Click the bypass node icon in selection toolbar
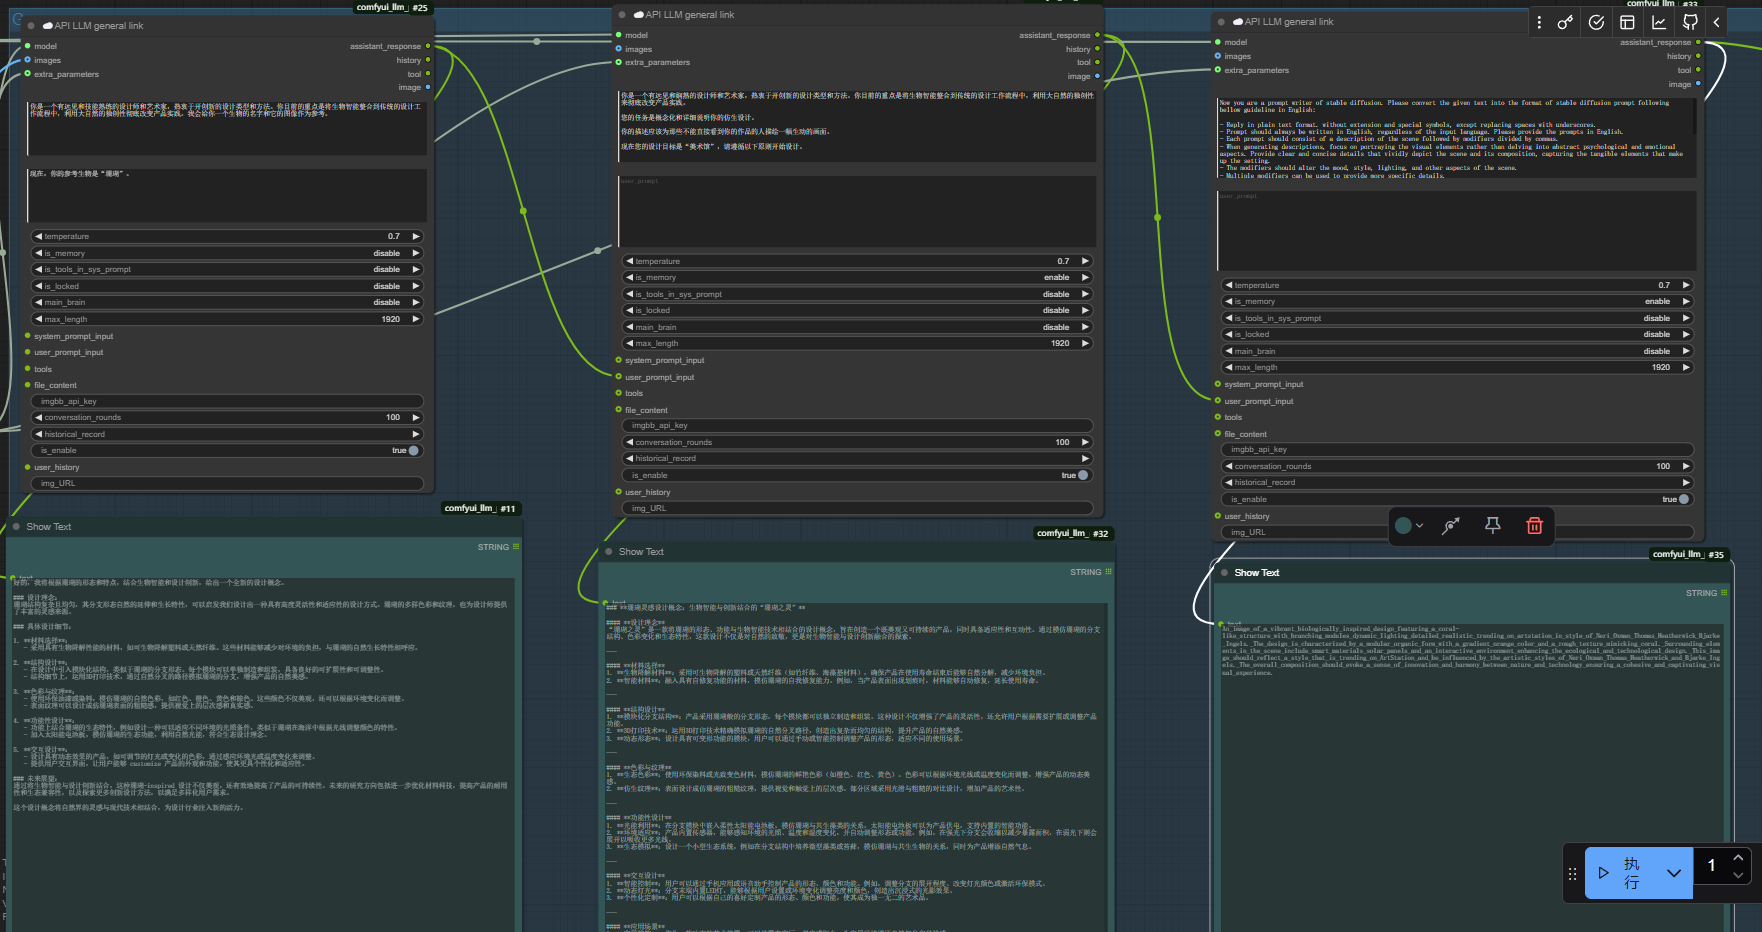Viewport: 1762px width, 932px height. [1450, 526]
